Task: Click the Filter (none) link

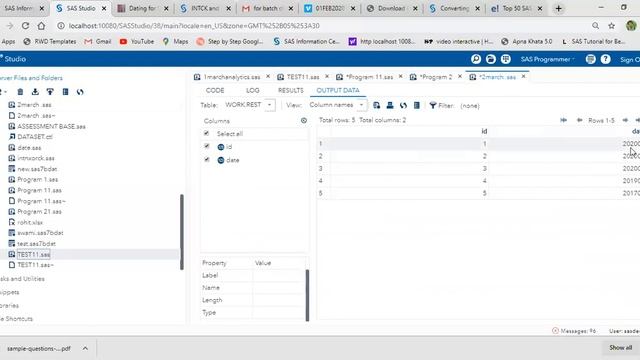Action: point(470,106)
